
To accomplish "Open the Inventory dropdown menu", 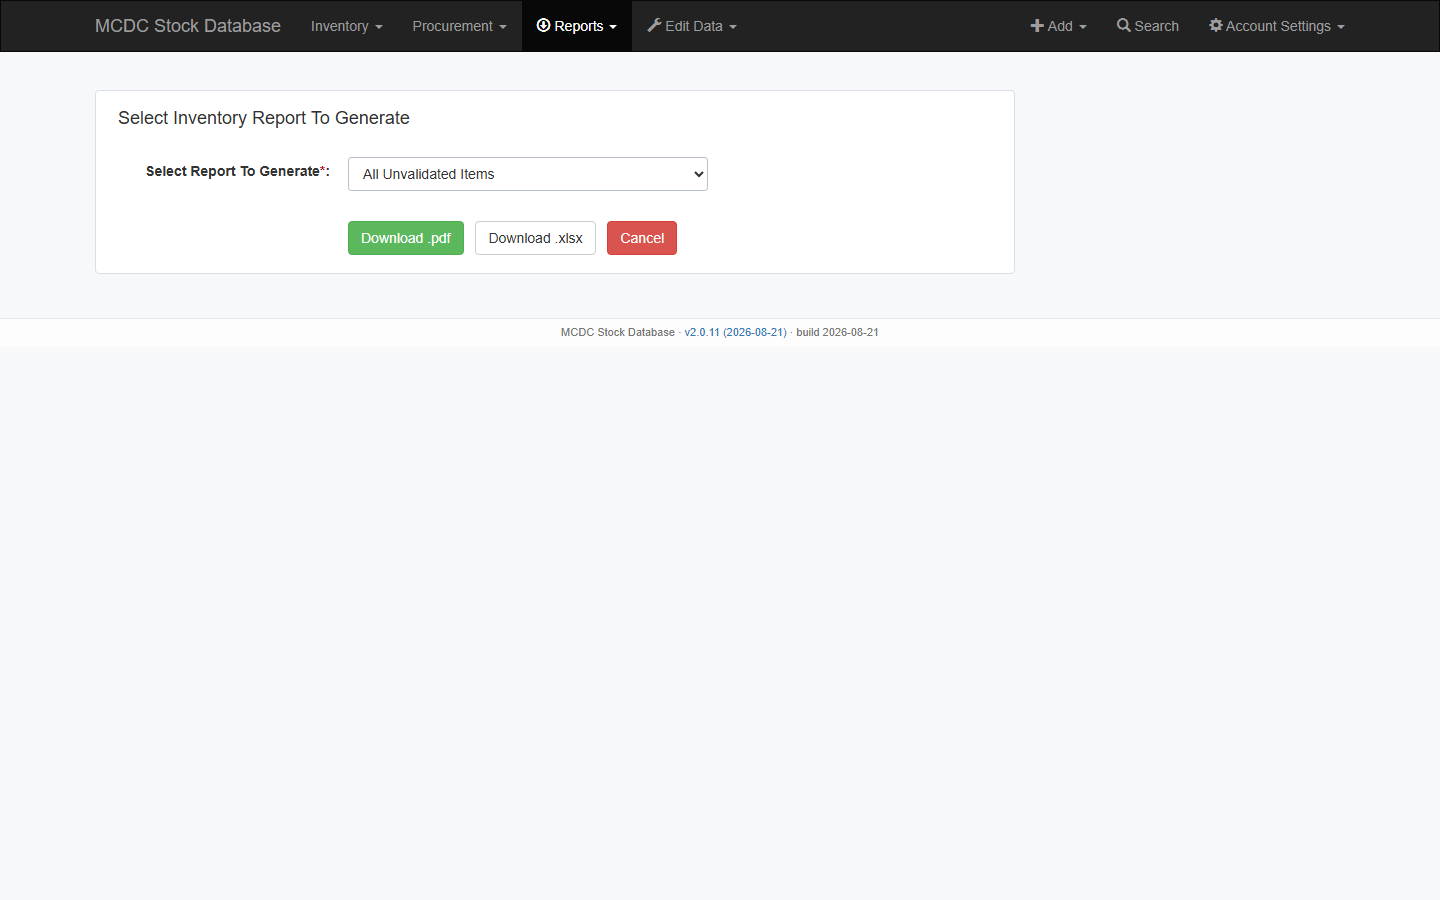I will [346, 26].
